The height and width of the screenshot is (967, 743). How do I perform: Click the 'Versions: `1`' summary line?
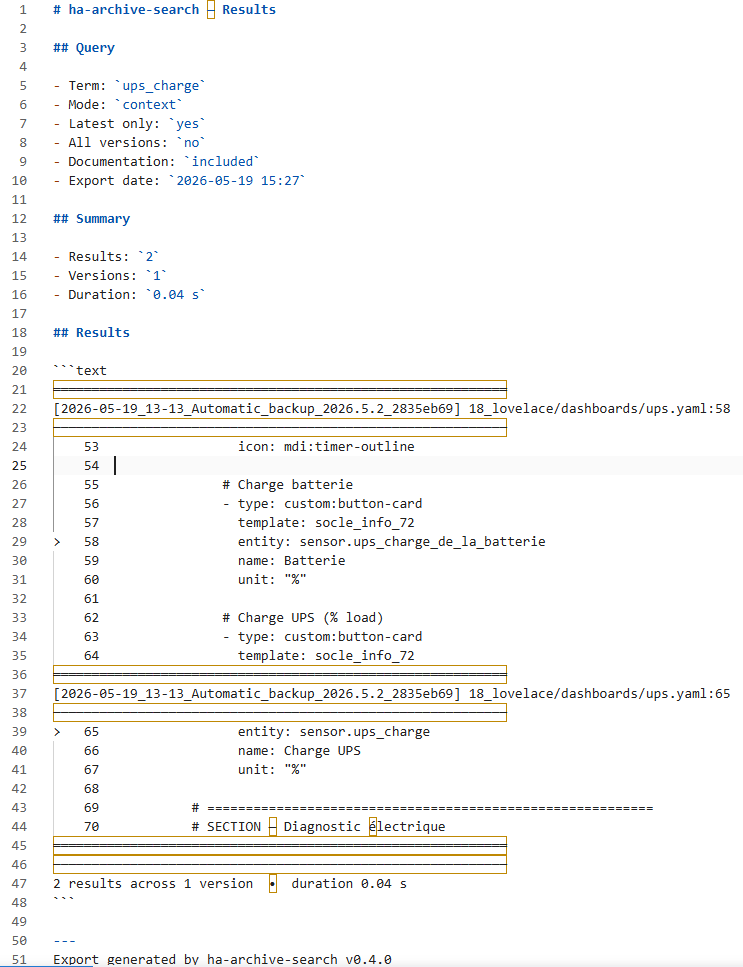click(110, 276)
